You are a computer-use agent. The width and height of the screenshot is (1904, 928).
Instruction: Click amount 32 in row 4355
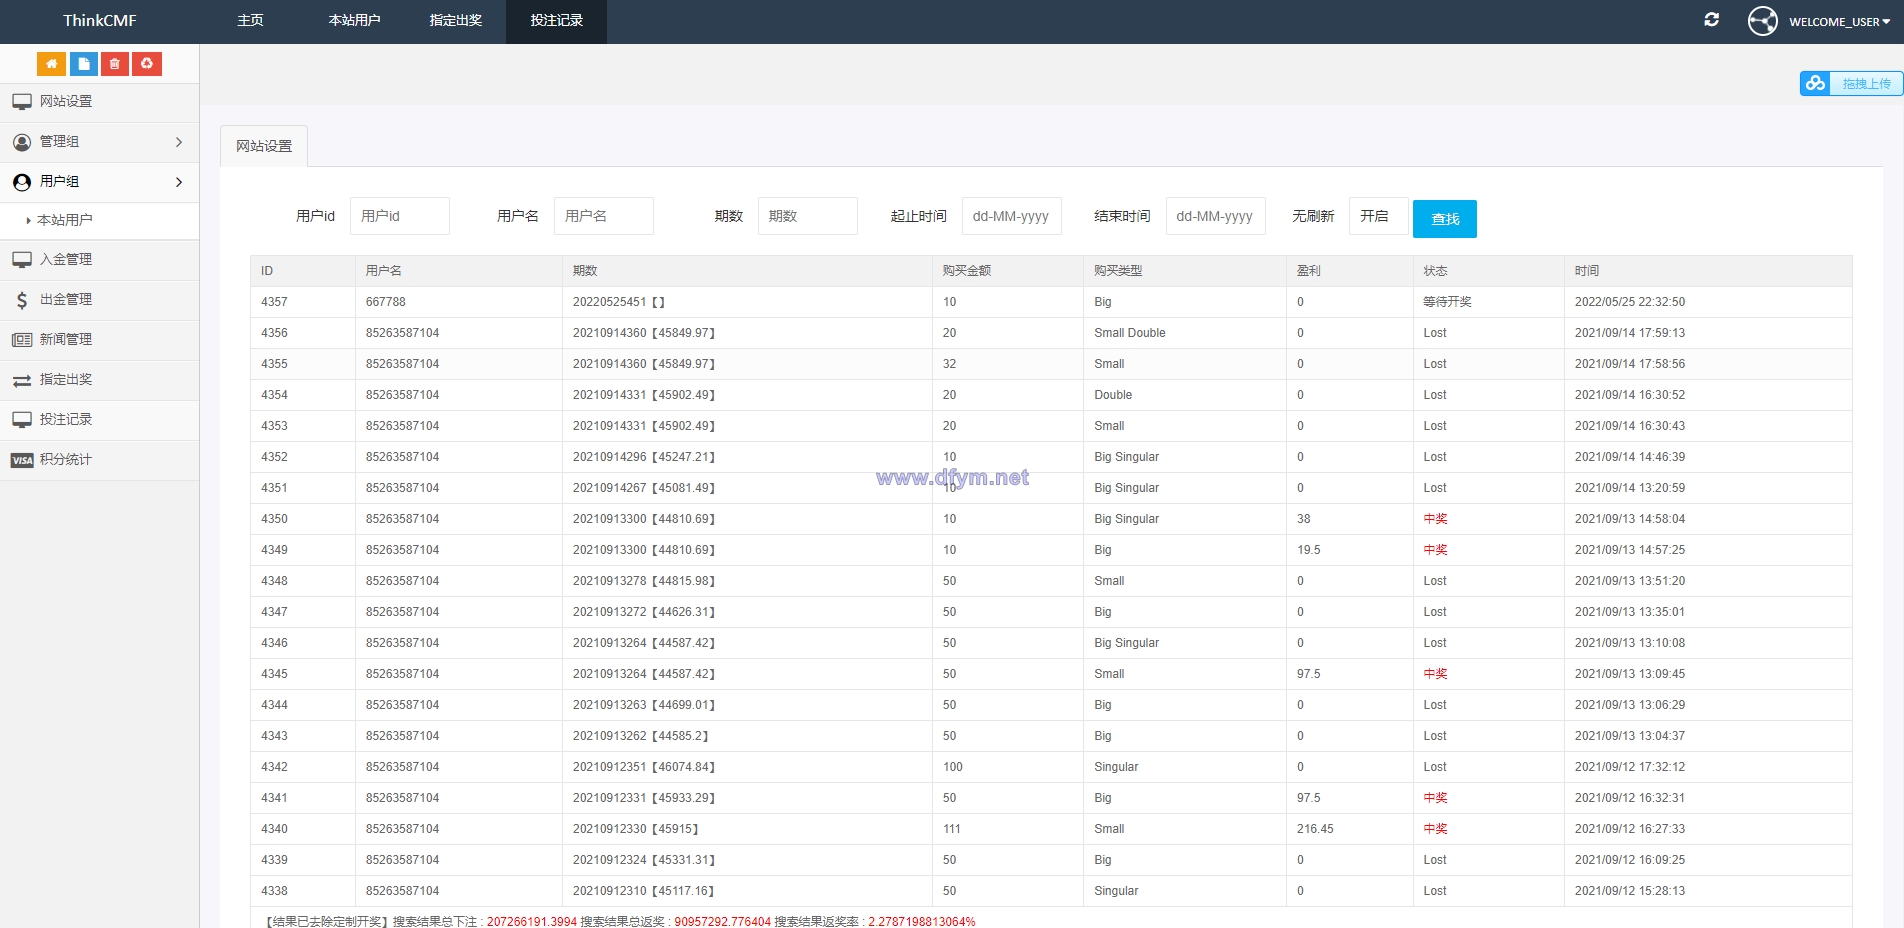[949, 364]
